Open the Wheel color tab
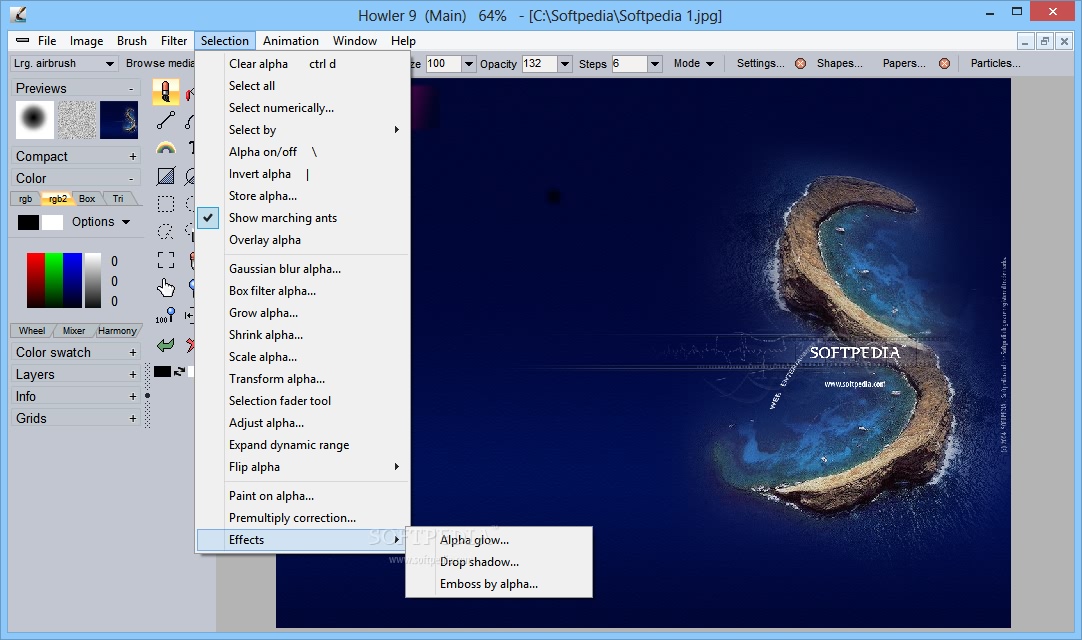This screenshot has width=1082, height=640. [x=32, y=331]
